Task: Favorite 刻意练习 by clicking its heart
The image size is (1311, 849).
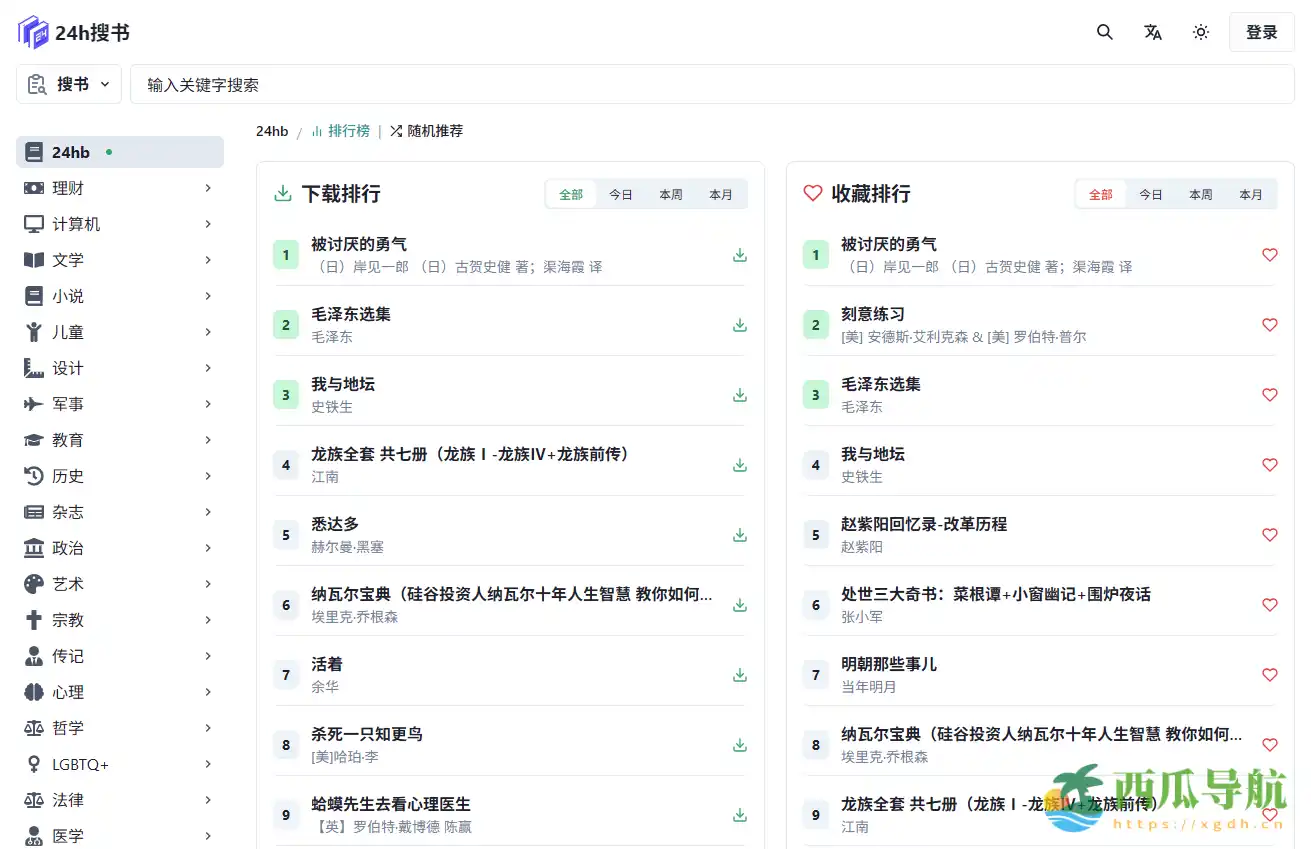Action: tap(1269, 325)
